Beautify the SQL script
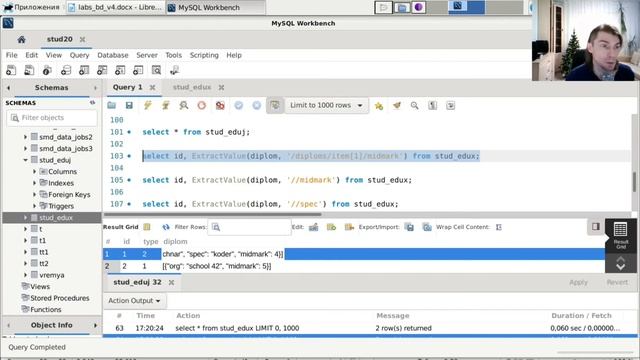This screenshot has width=640, height=360. (397, 105)
